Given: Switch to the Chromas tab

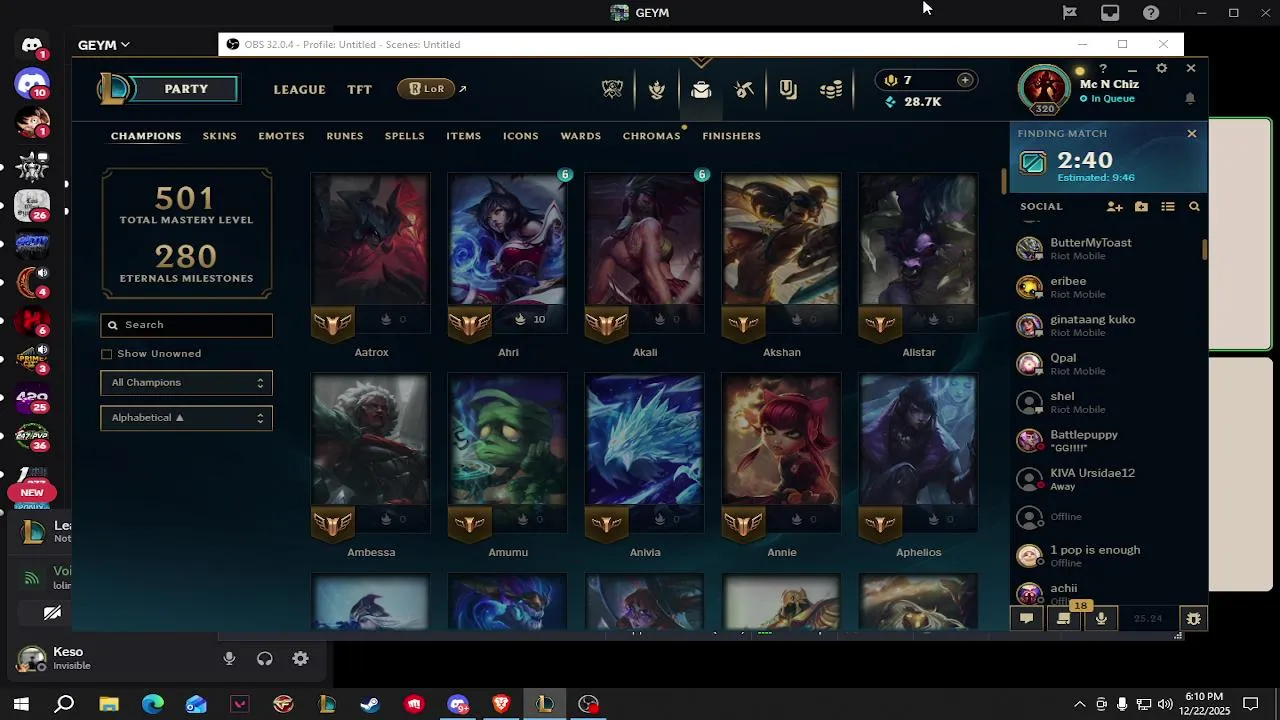Looking at the screenshot, I should [x=651, y=136].
